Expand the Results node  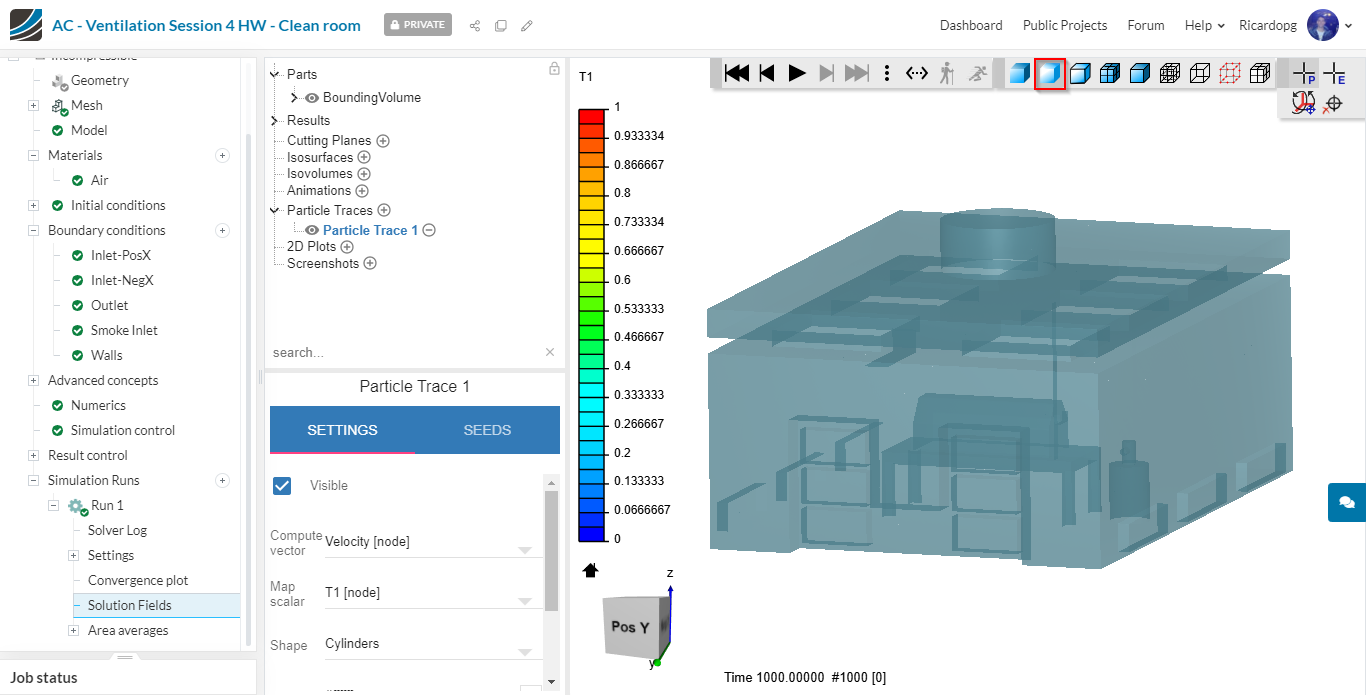275,121
